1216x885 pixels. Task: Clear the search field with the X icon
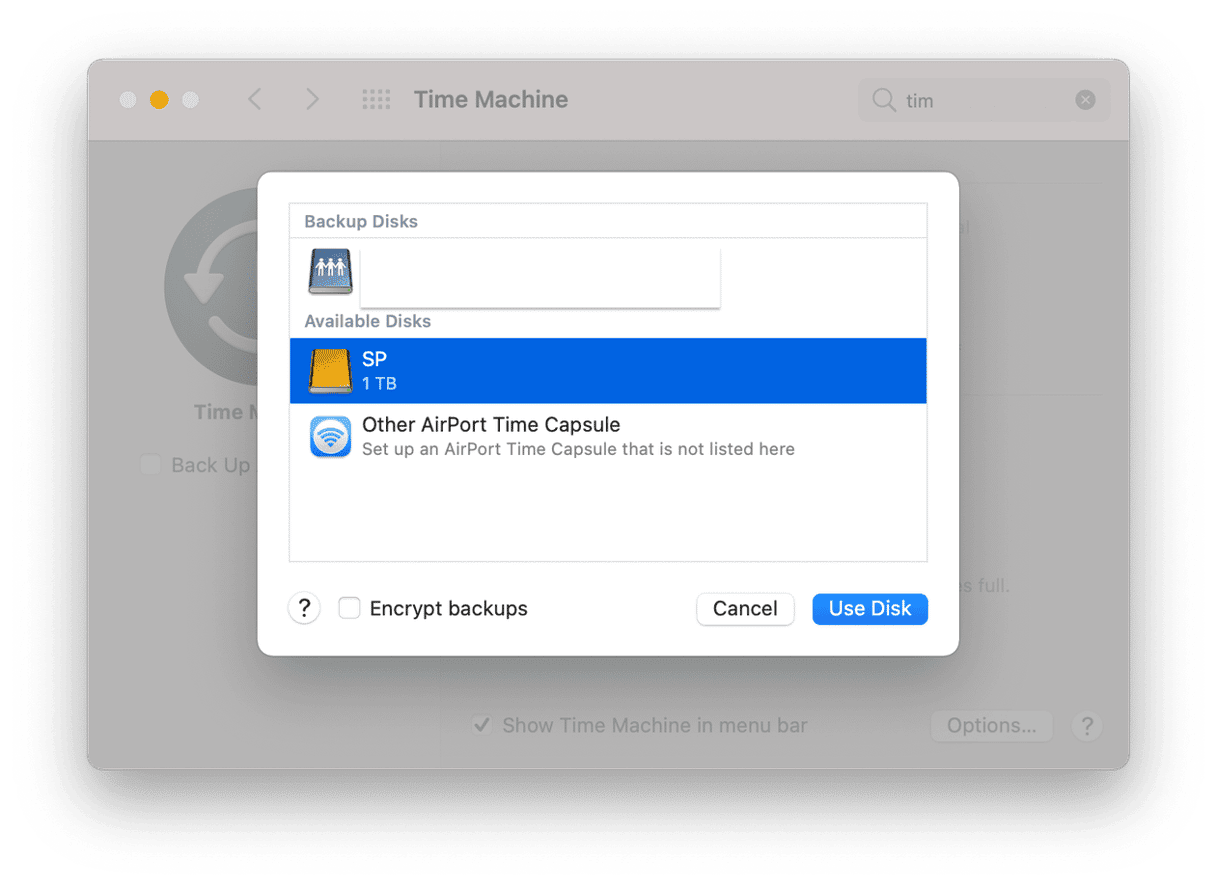coord(1085,100)
